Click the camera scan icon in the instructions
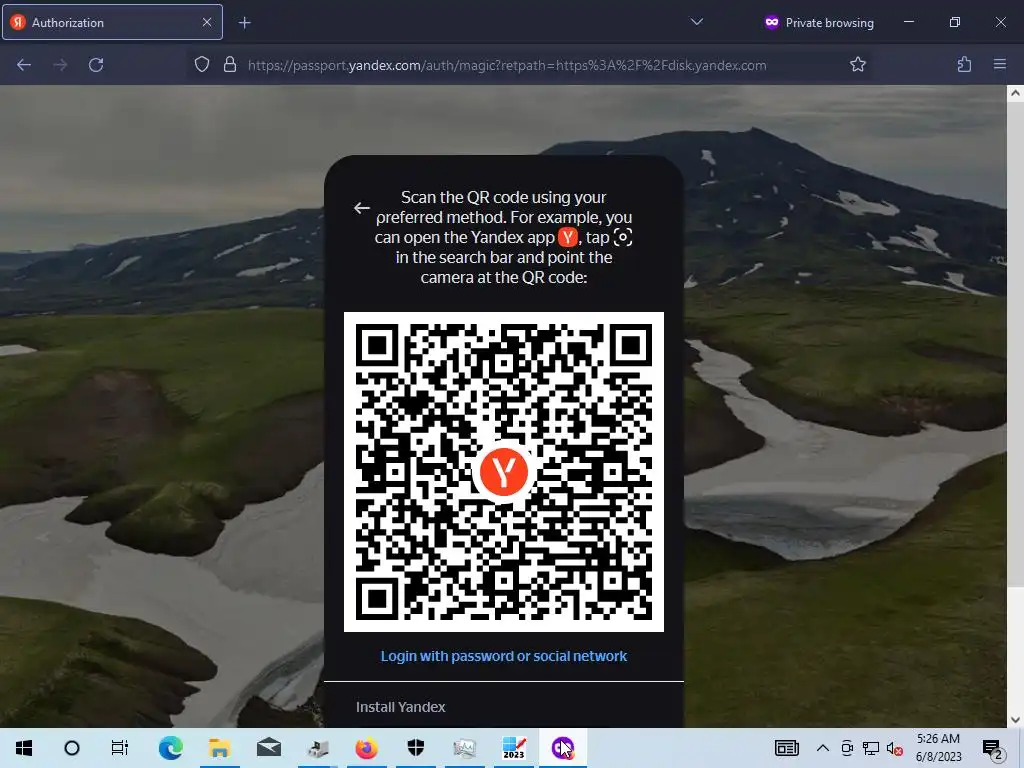The width and height of the screenshot is (1024, 768). [x=623, y=236]
